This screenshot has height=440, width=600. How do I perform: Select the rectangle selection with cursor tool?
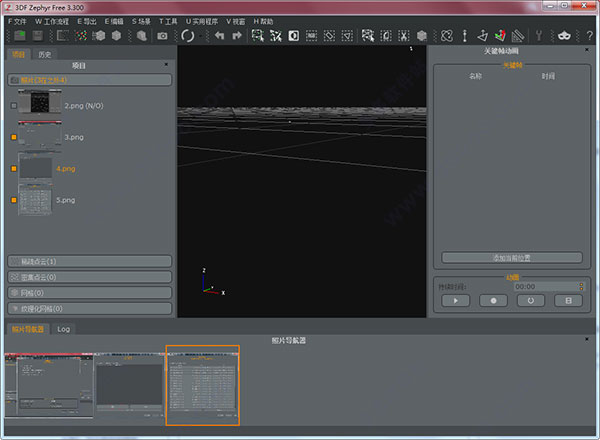pyautogui.click(x=258, y=36)
